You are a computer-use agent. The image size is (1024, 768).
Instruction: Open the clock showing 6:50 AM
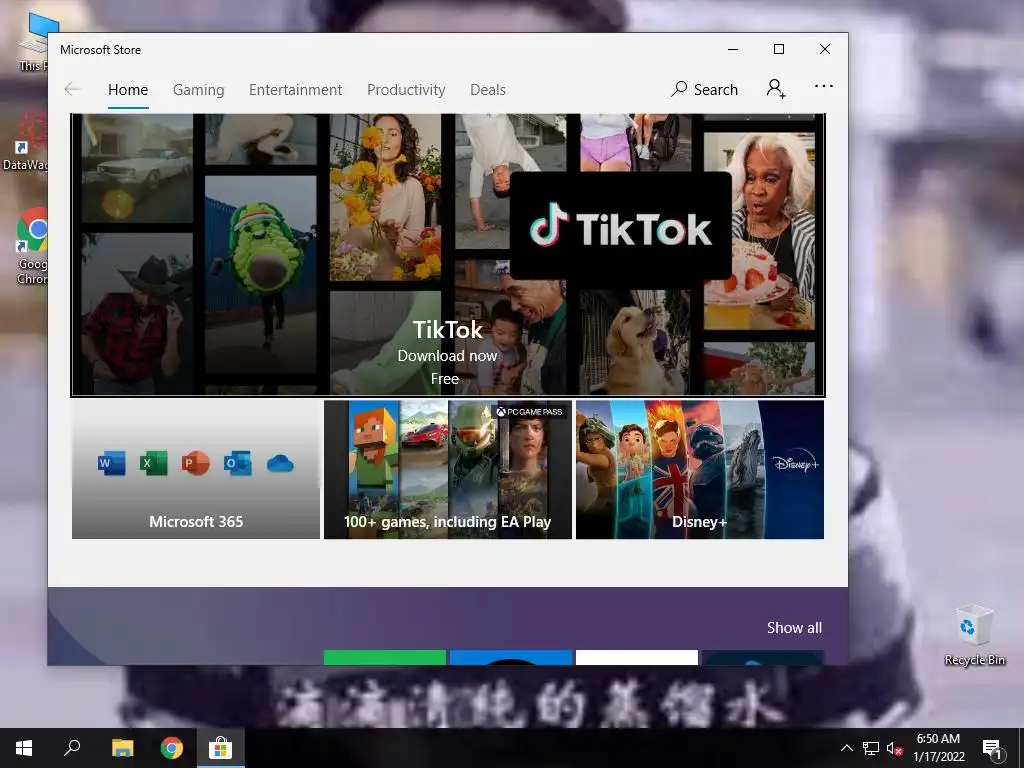tap(938, 748)
